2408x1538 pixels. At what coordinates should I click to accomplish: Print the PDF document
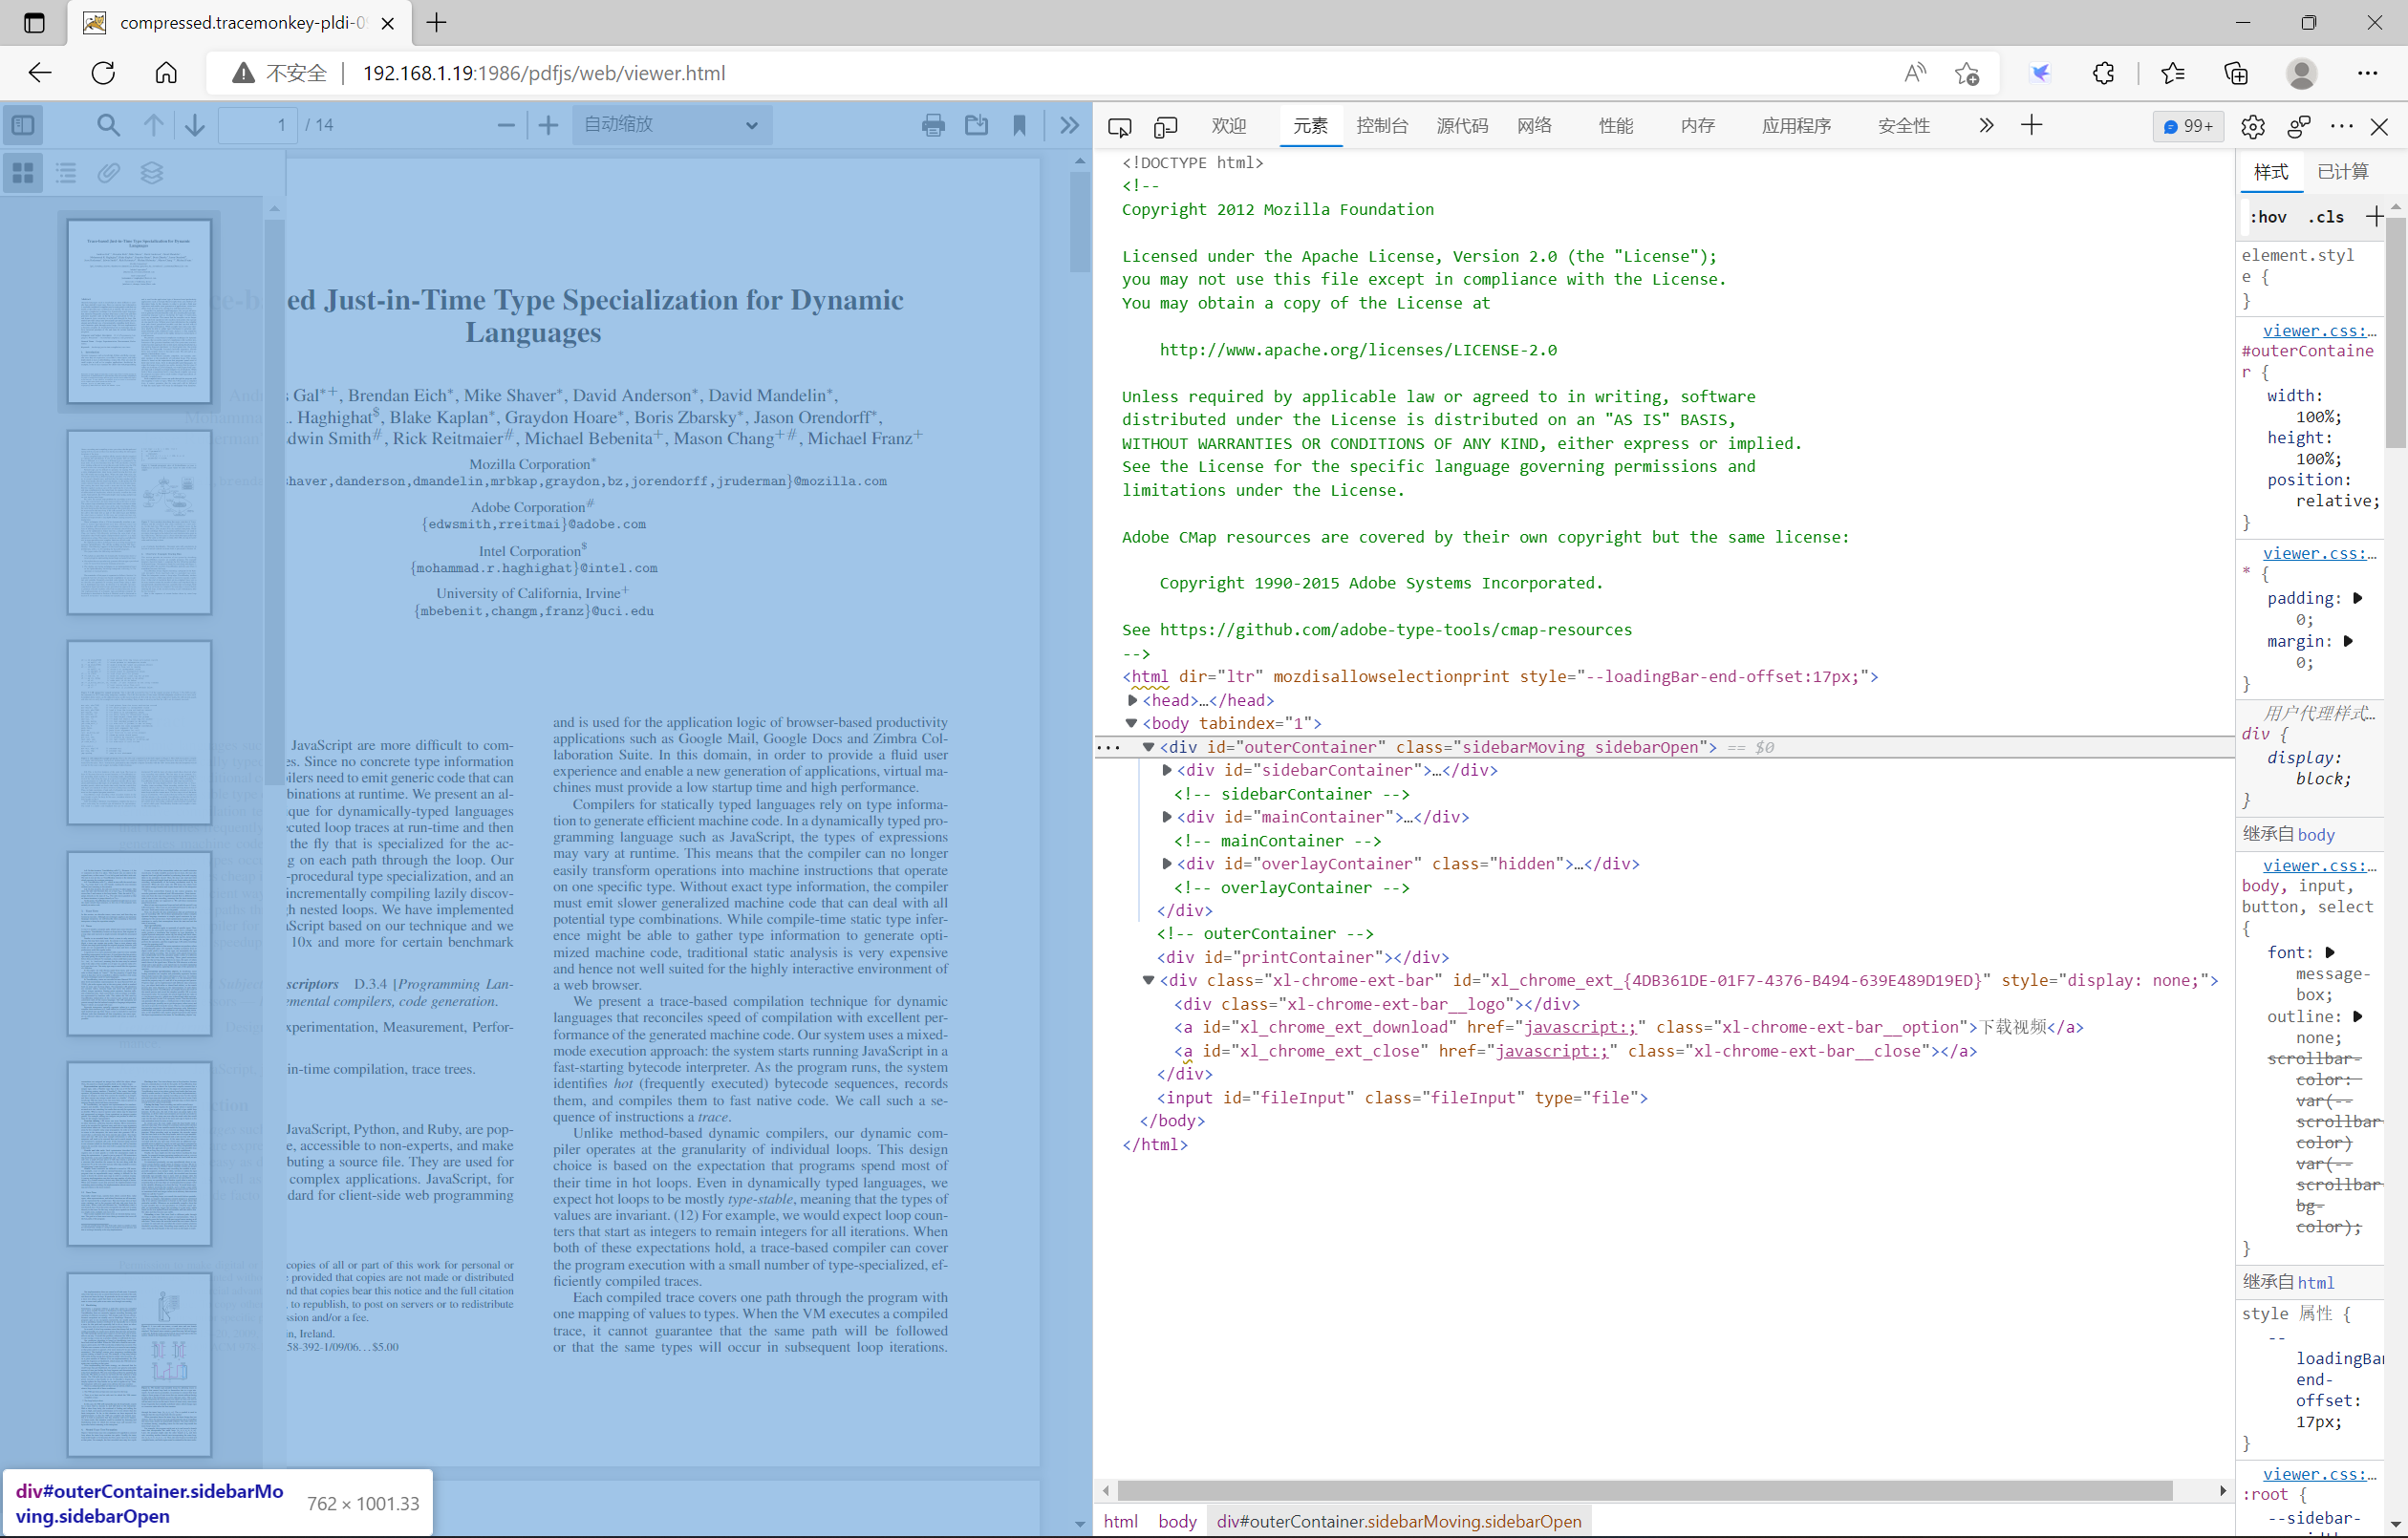(933, 125)
